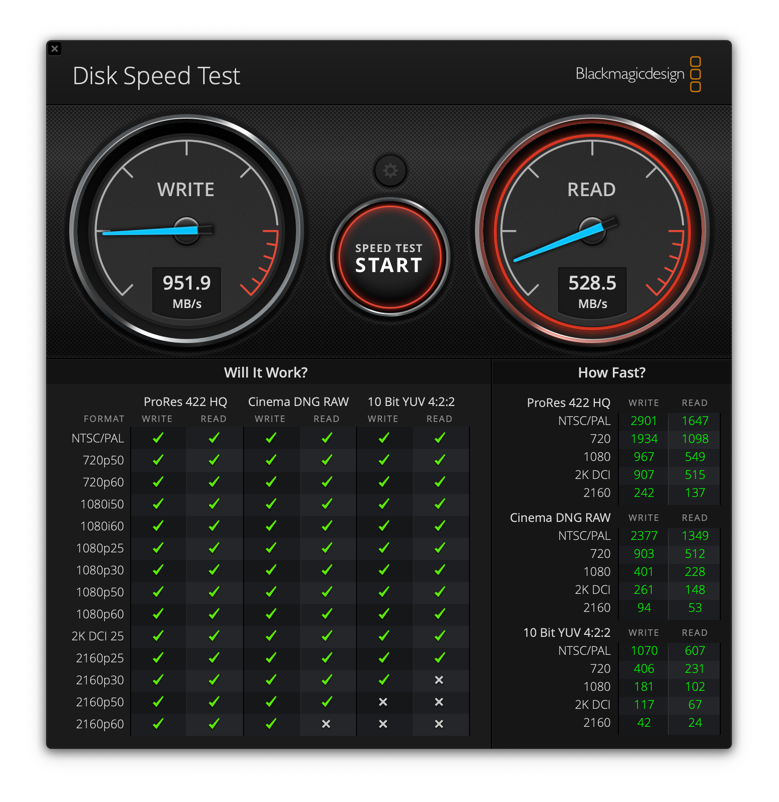This screenshot has width=779, height=802.
Task: Click checkmark for 720p50 ProRes read
Action: (214, 460)
